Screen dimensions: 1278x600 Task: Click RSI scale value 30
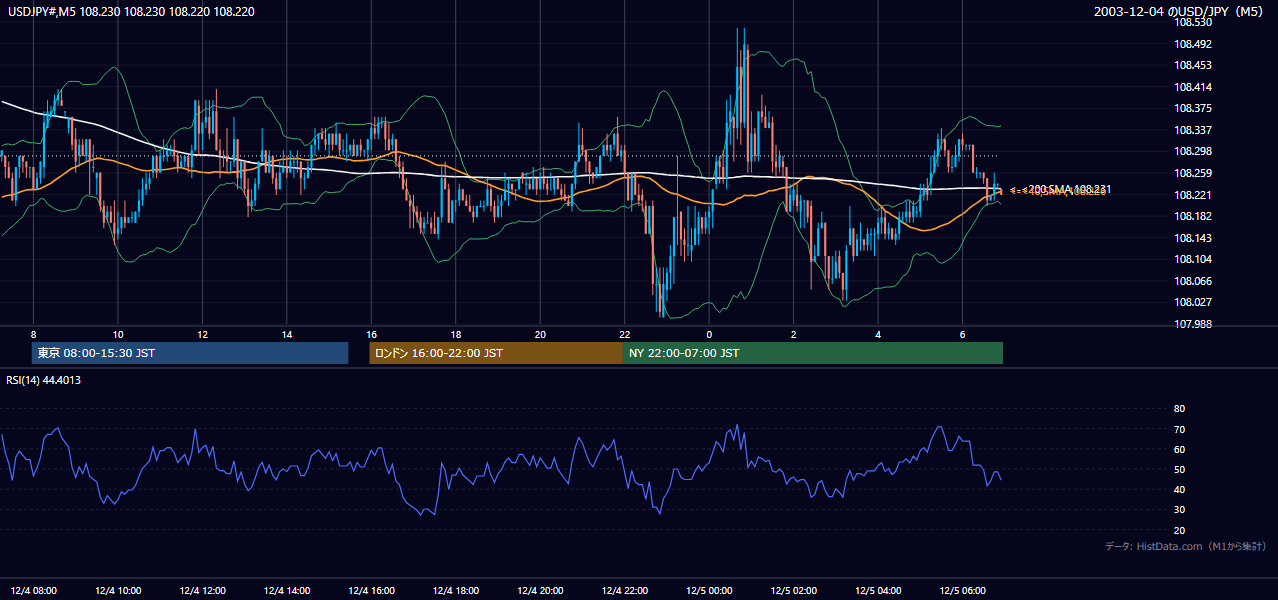(x=1179, y=509)
